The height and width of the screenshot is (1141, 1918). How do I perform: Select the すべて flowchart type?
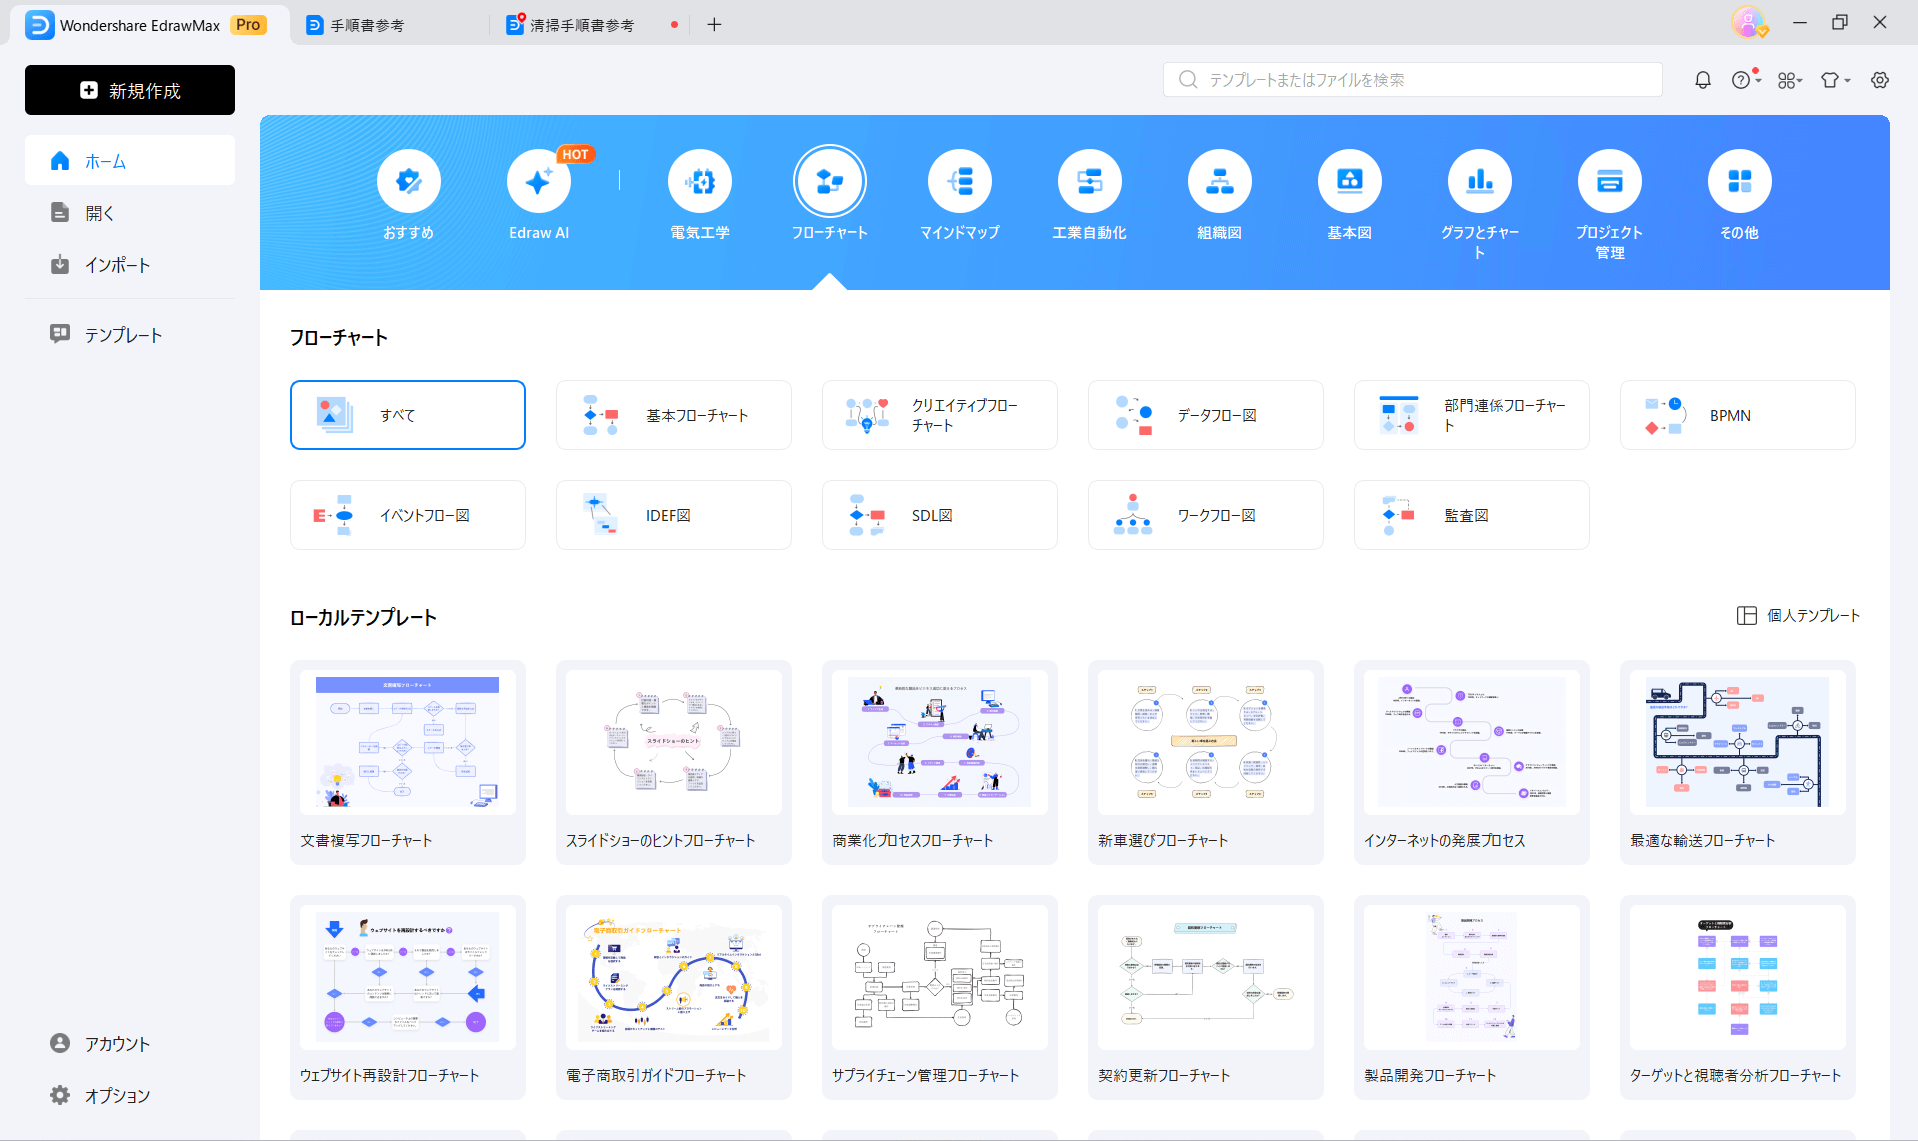coord(408,415)
